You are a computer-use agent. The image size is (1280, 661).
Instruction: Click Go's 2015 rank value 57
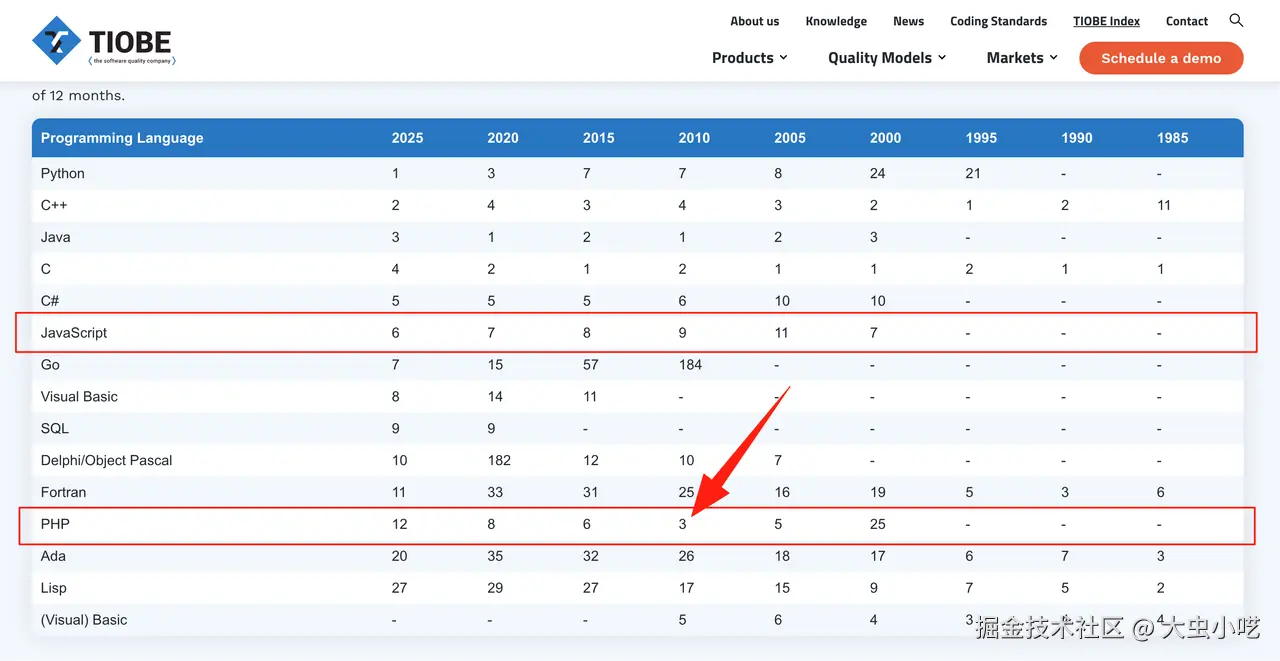591,365
